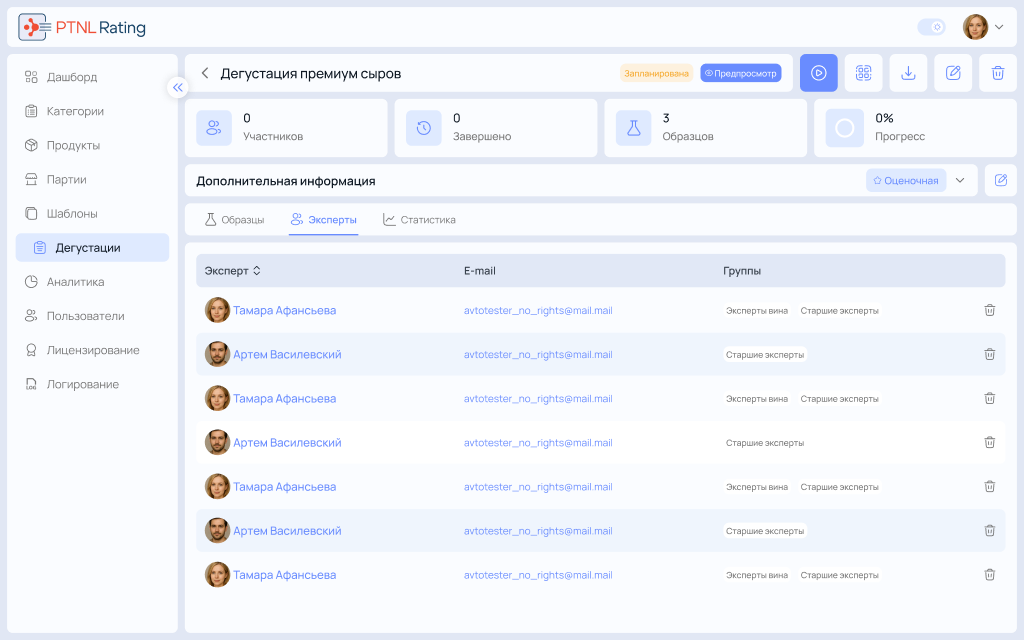Click the 0% Прогресс value
1024x640 pixels.
point(884,118)
